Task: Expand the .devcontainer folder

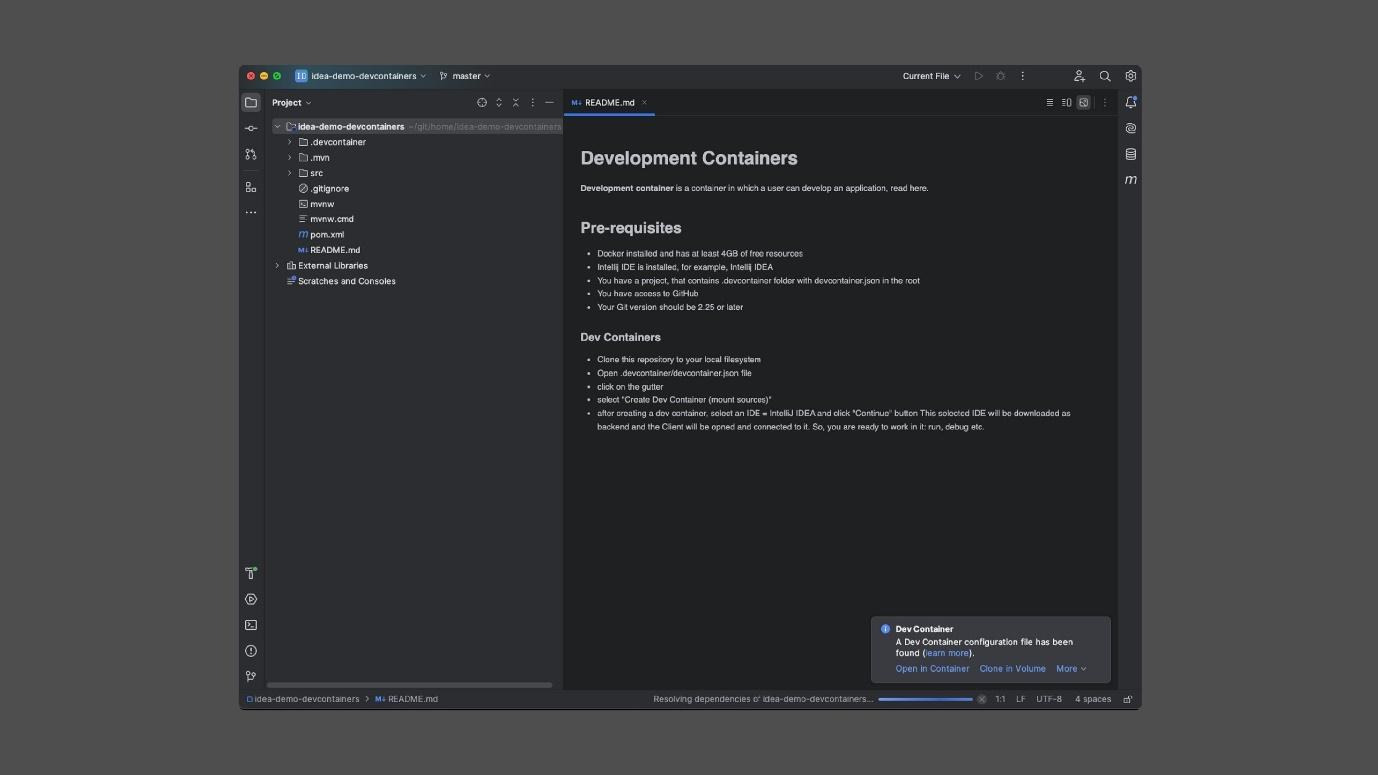Action: [290, 142]
